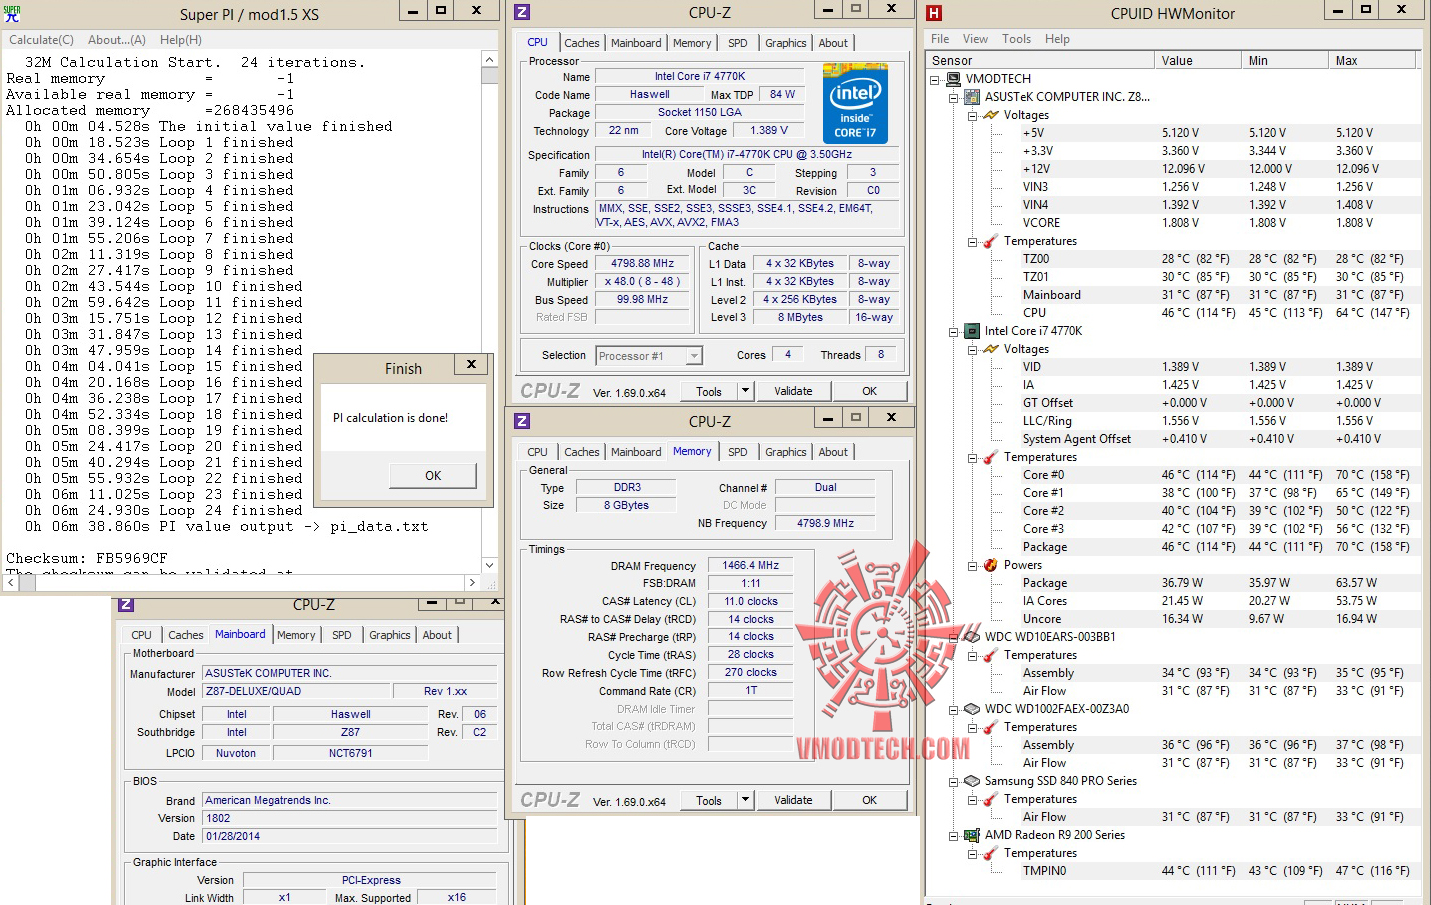Viewport: 1431px width, 905px height.
Task: Click the AMD Radeon R9 200 card icon
Action: [971, 835]
